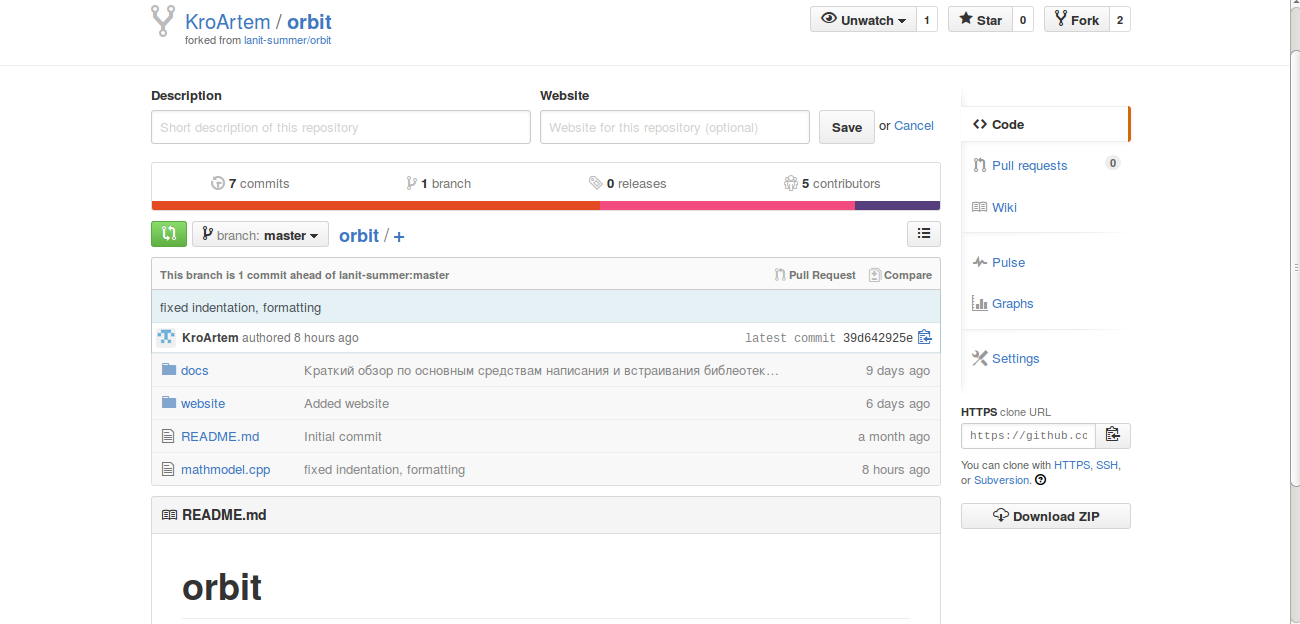
Task: Open Pull requests in sidebar
Action: pyautogui.click(x=1029, y=165)
